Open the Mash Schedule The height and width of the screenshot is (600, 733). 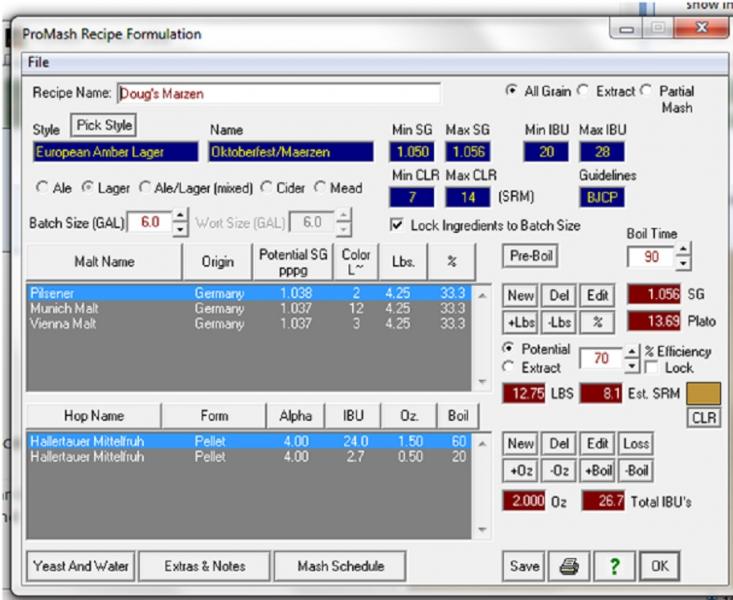click(x=340, y=566)
